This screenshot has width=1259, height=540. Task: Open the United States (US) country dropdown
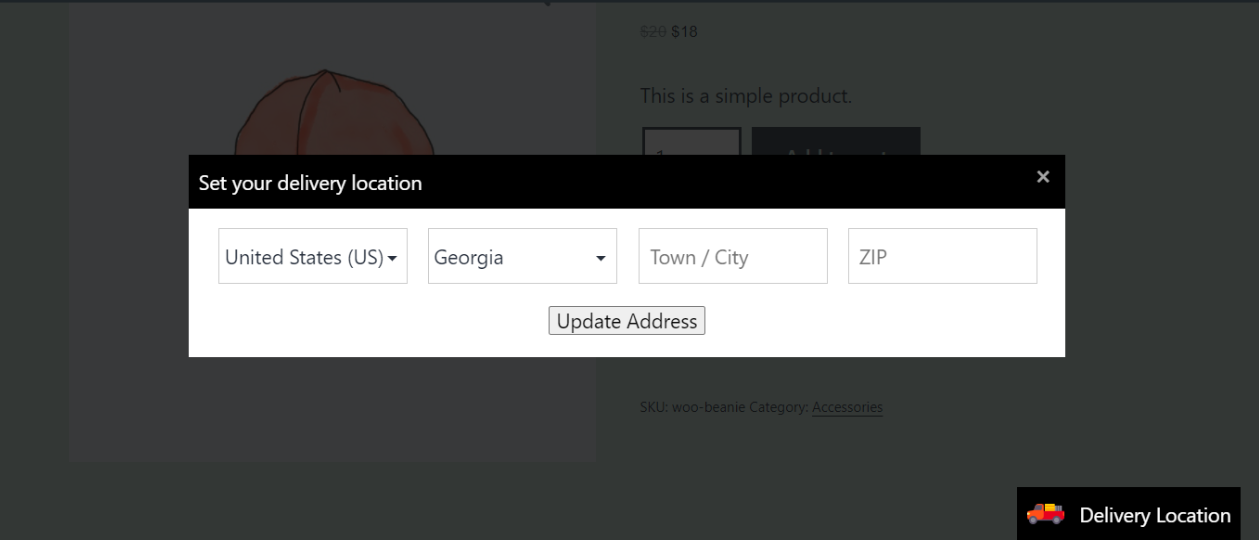[313, 256]
